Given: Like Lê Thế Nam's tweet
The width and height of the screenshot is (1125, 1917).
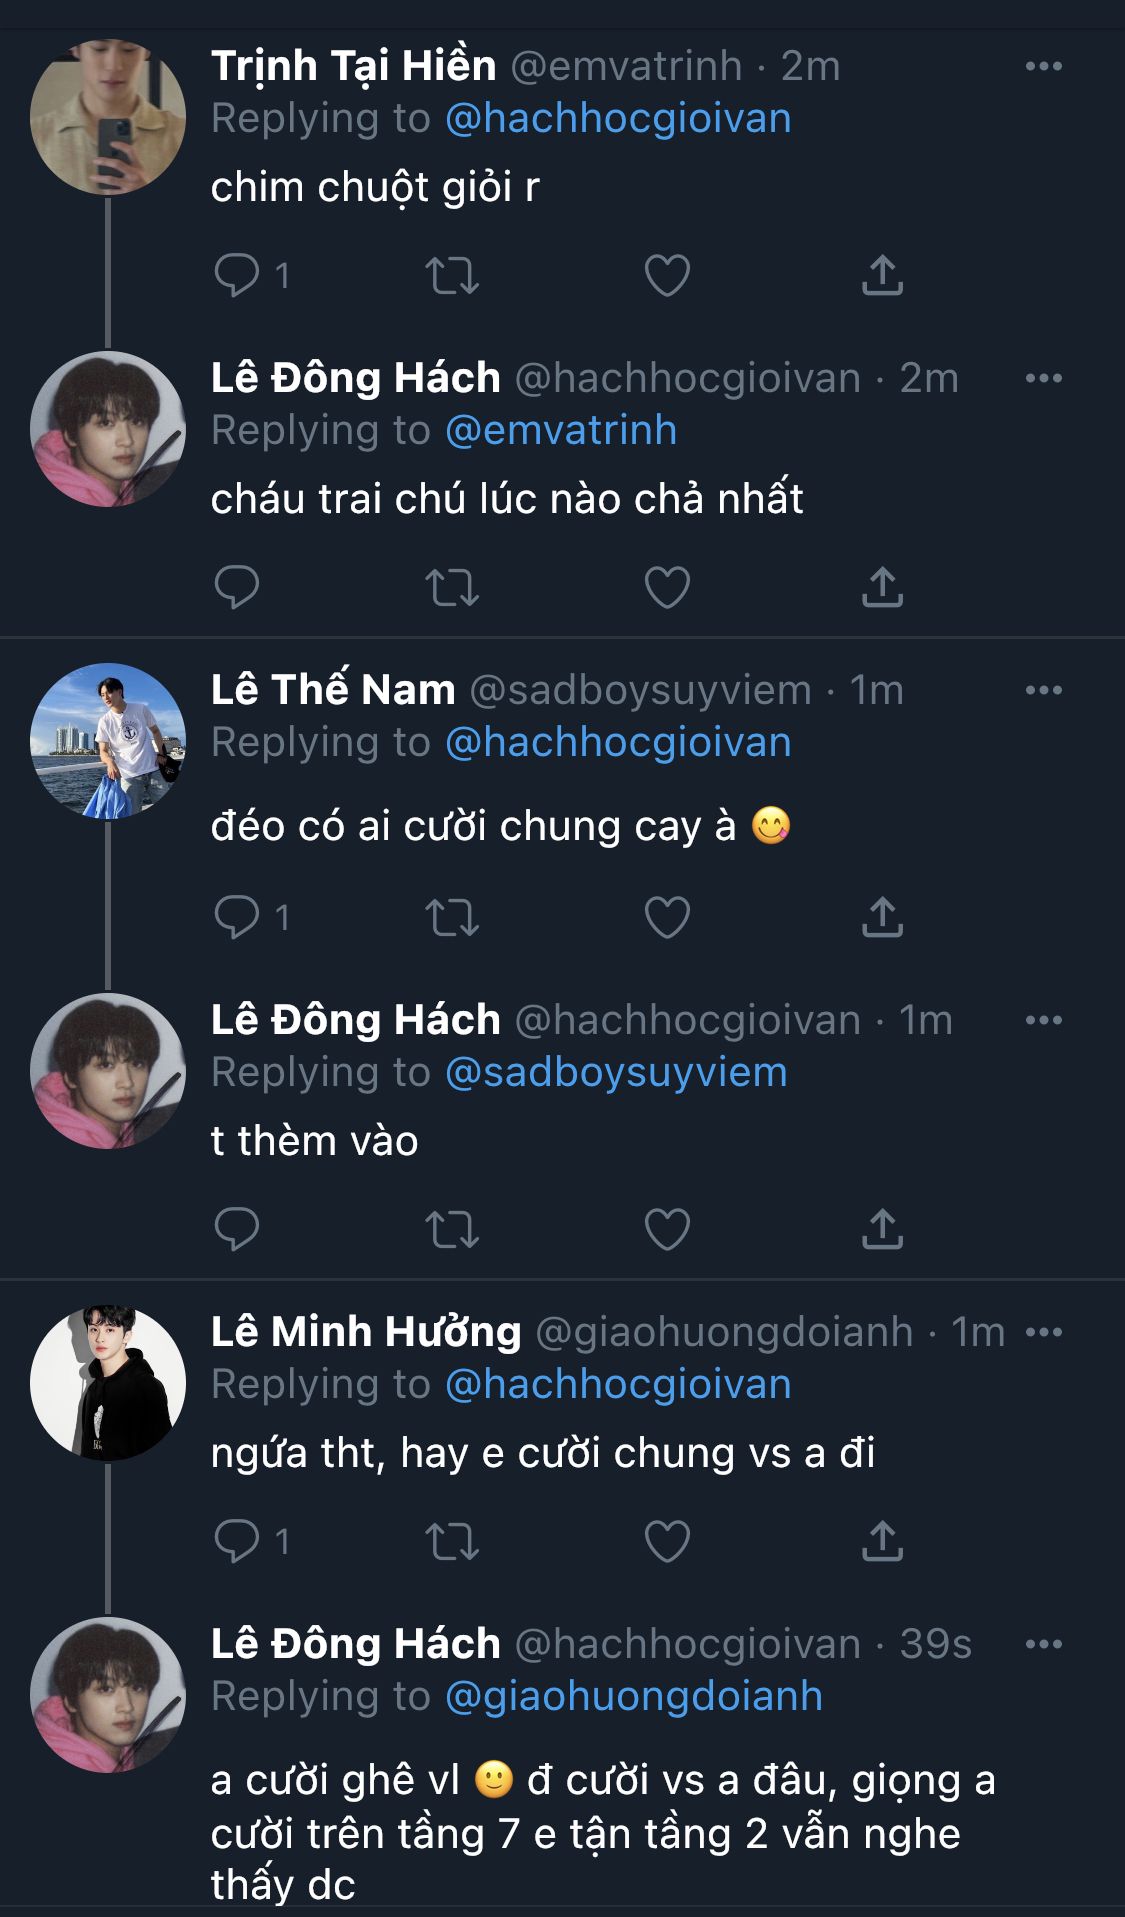Looking at the screenshot, I should (667, 917).
